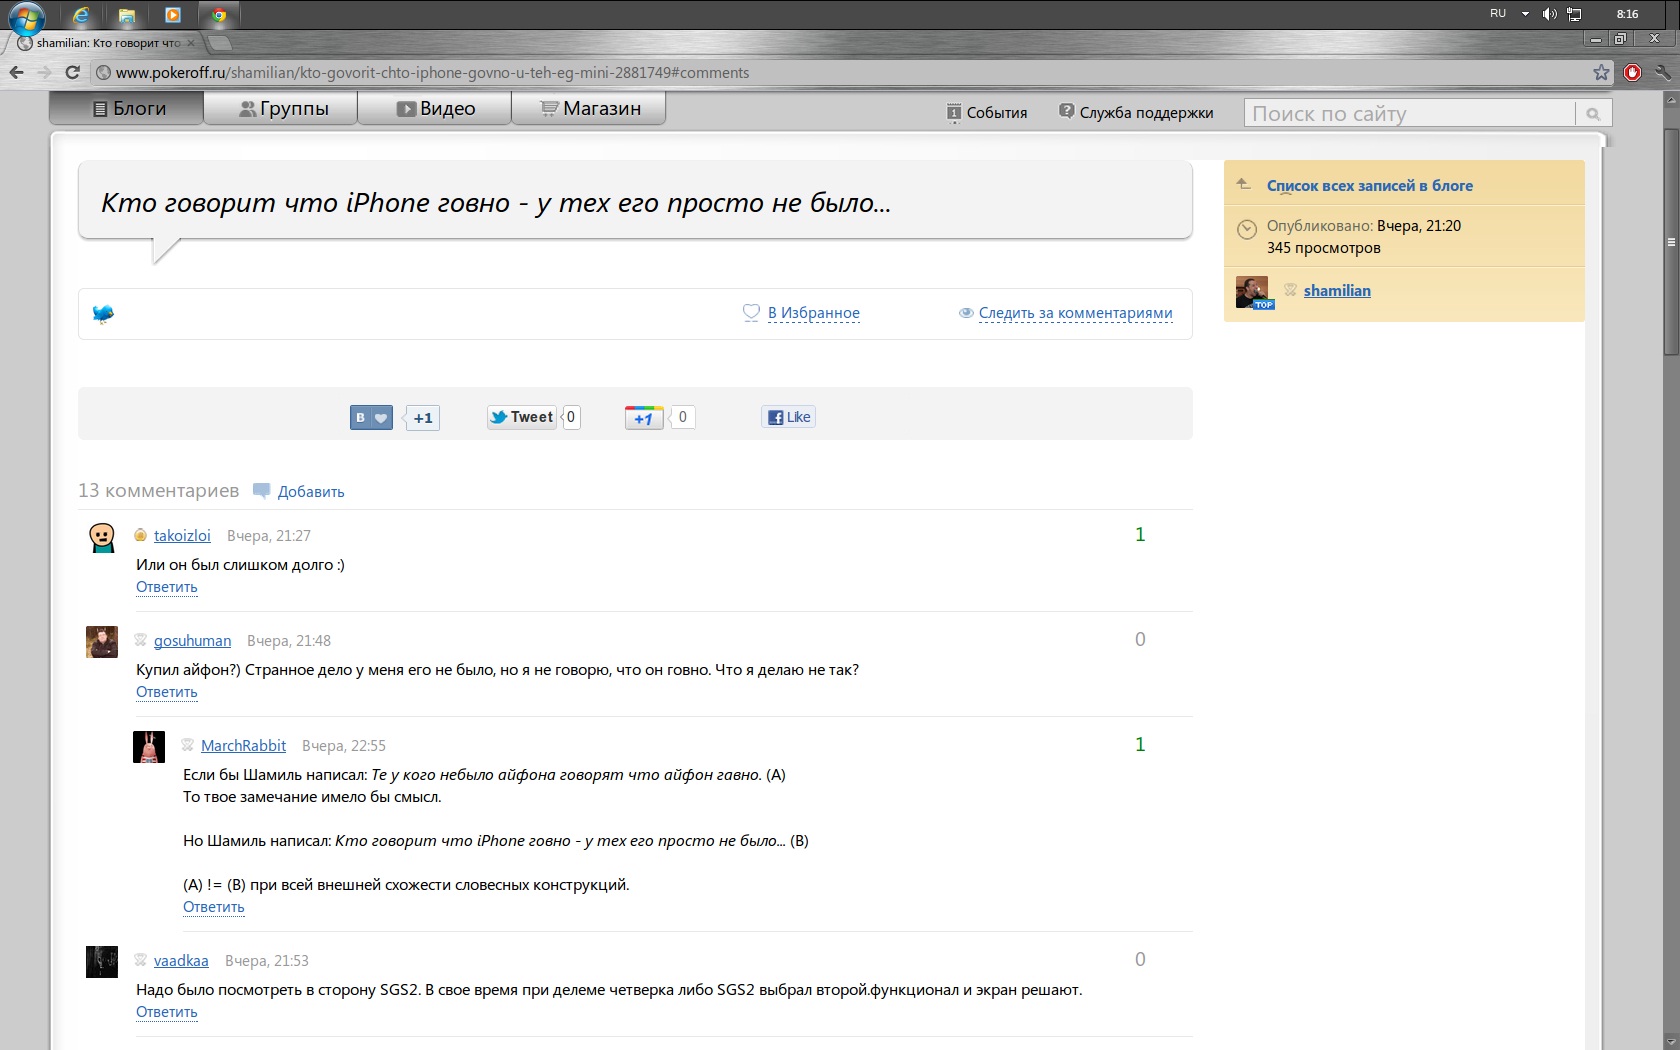Click the "13 комментариев" heading

click(x=159, y=491)
